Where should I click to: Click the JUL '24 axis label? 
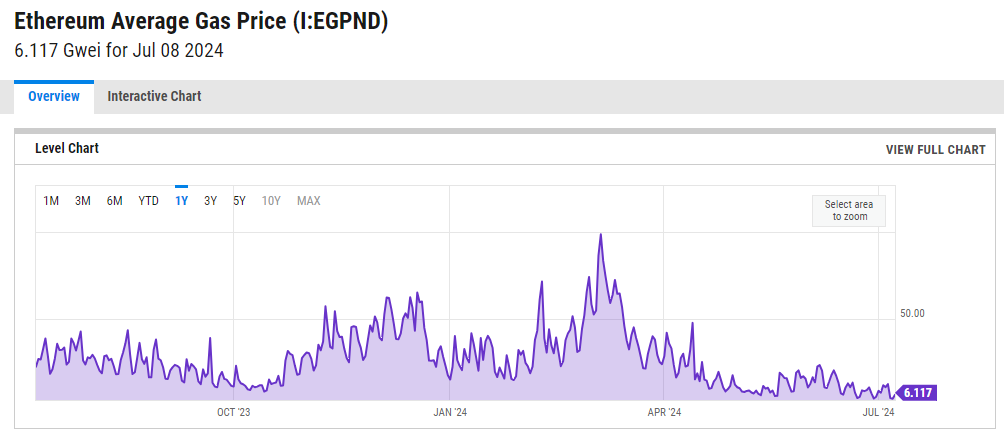[x=878, y=413]
